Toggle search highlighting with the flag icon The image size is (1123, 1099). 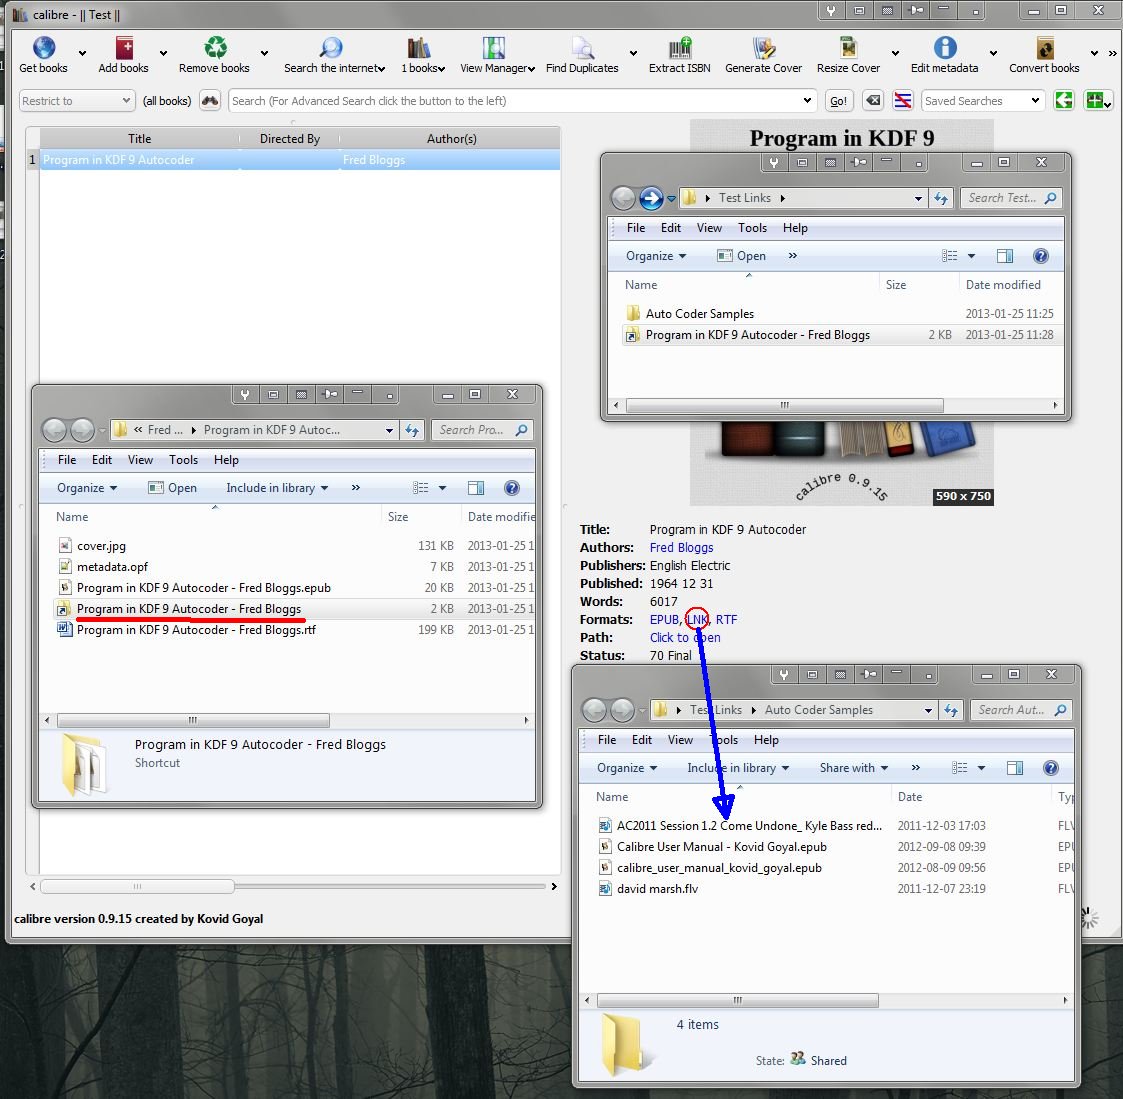[x=902, y=101]
